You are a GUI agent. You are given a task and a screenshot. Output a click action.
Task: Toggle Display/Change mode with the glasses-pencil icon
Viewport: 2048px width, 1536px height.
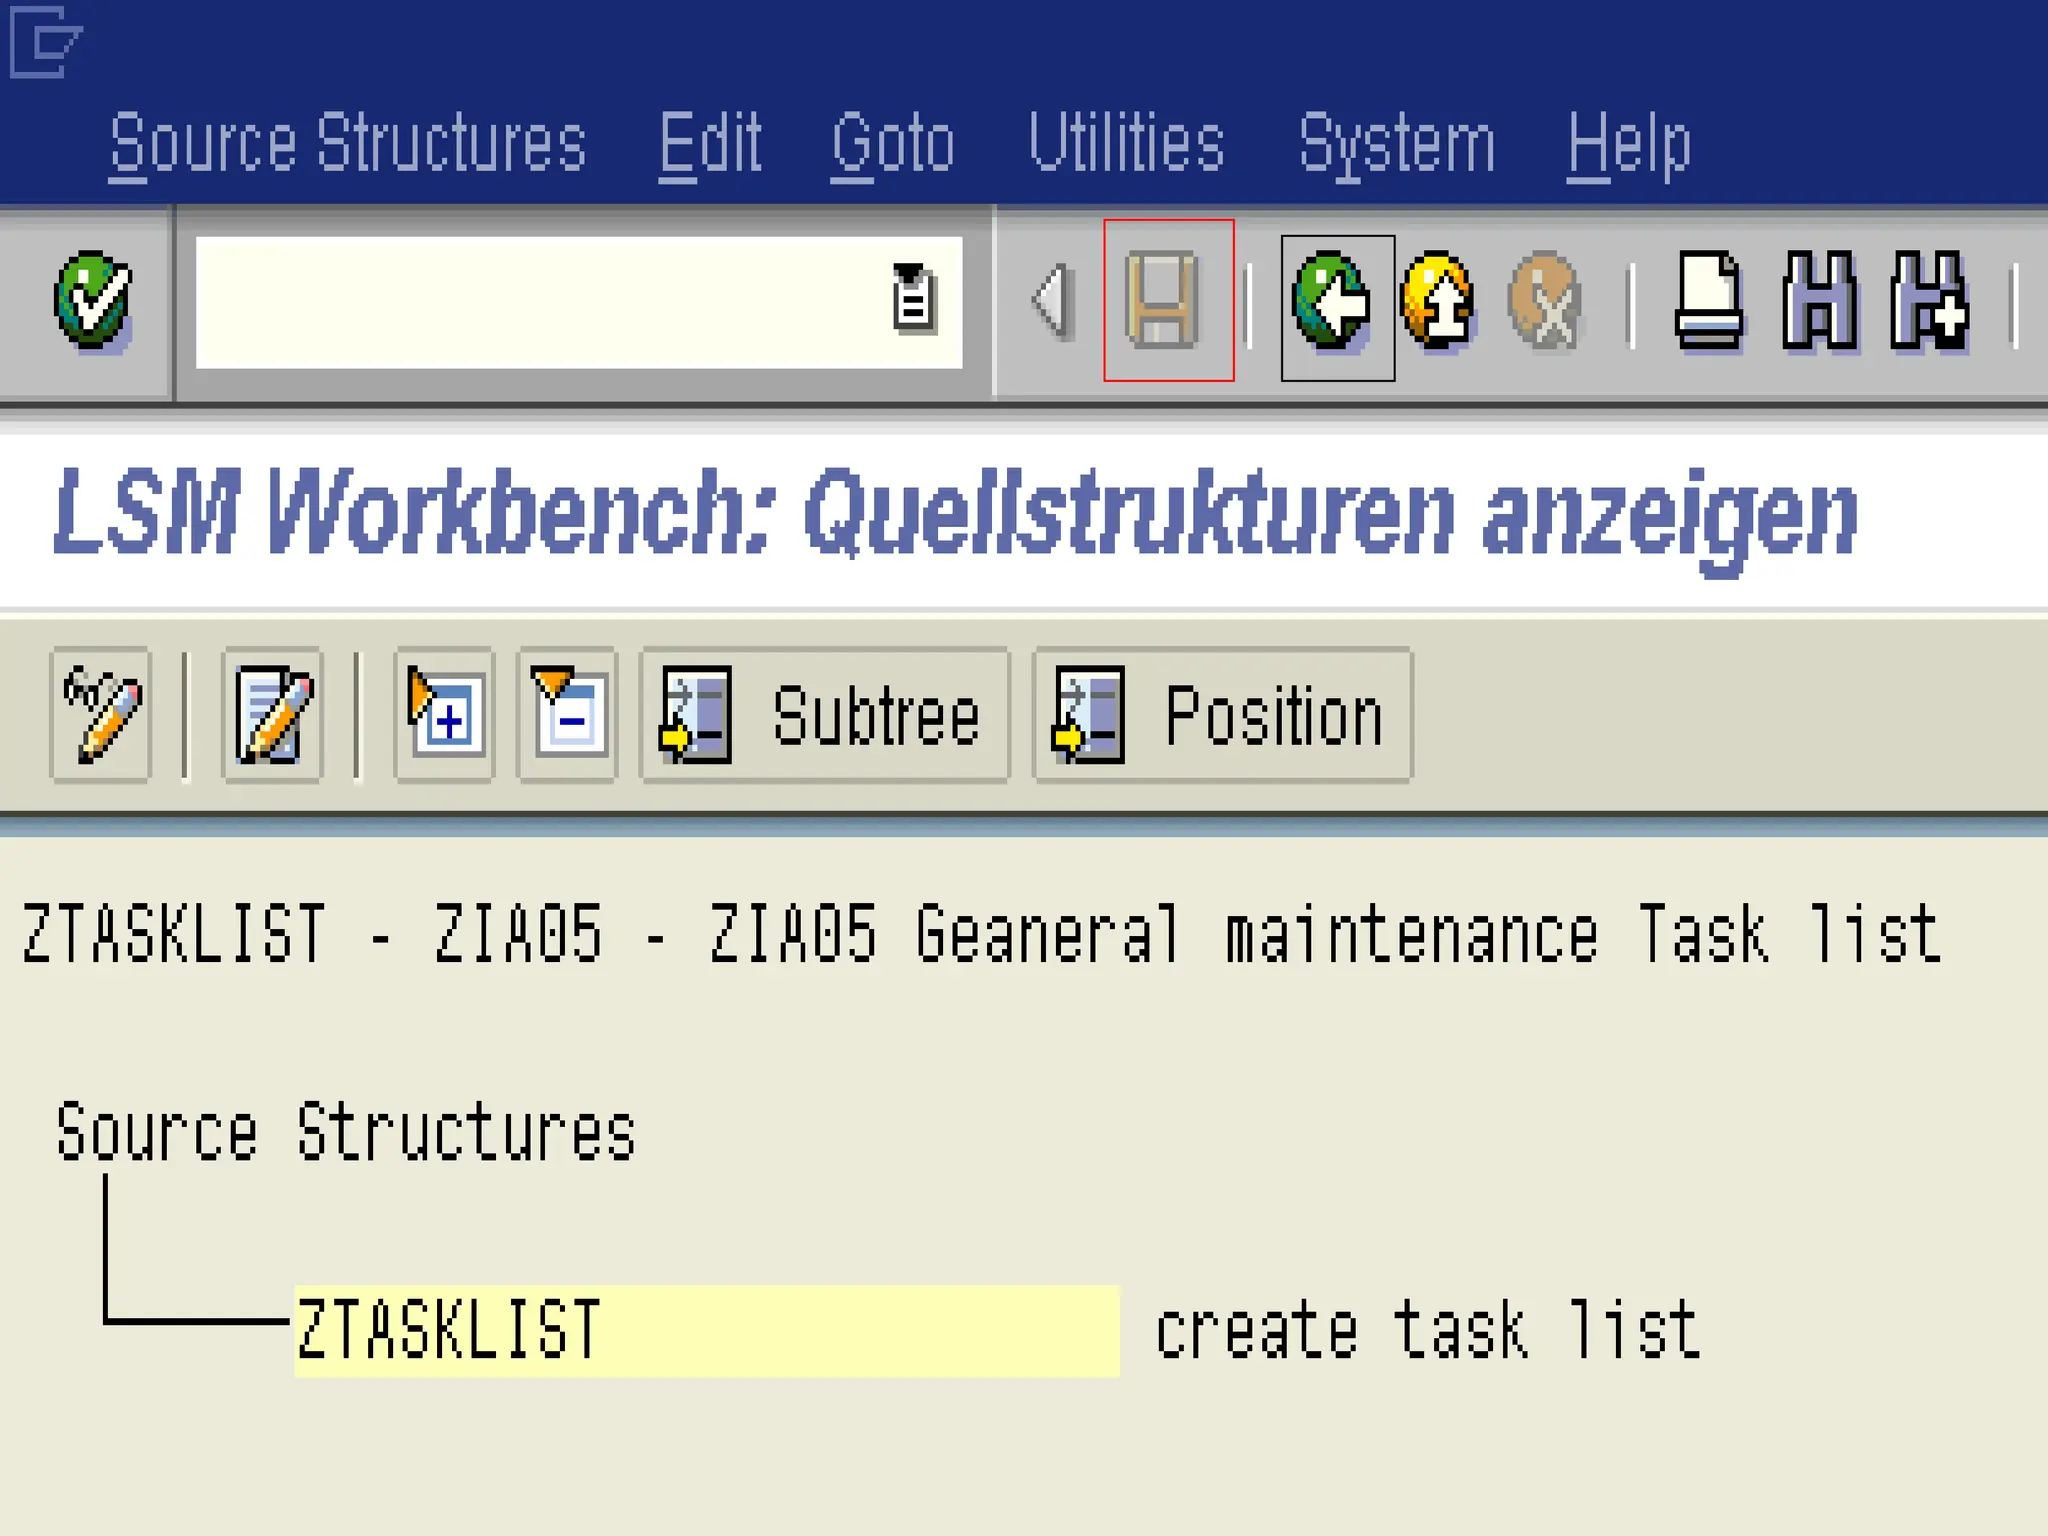tap(101, 714)
